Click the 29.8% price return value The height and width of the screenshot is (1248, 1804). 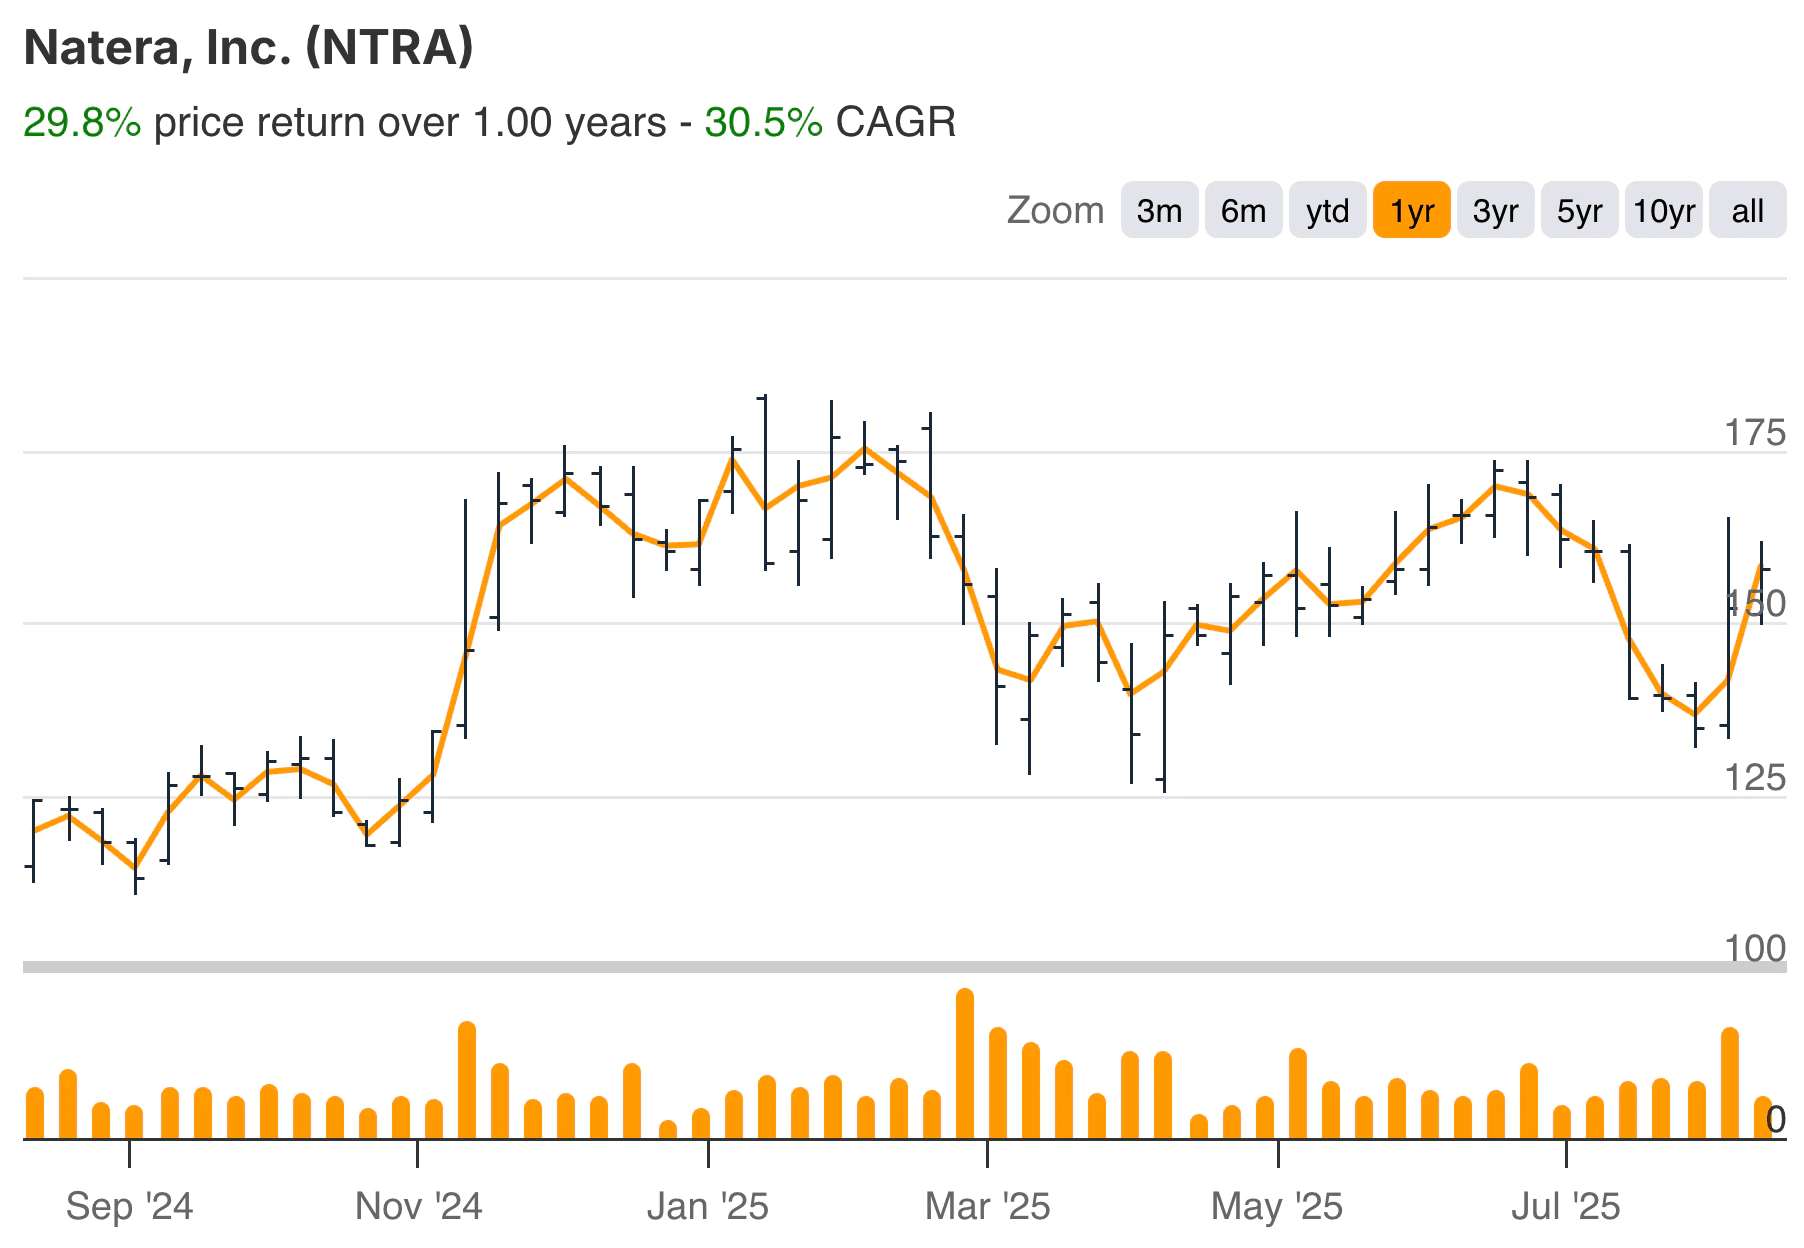82,122
